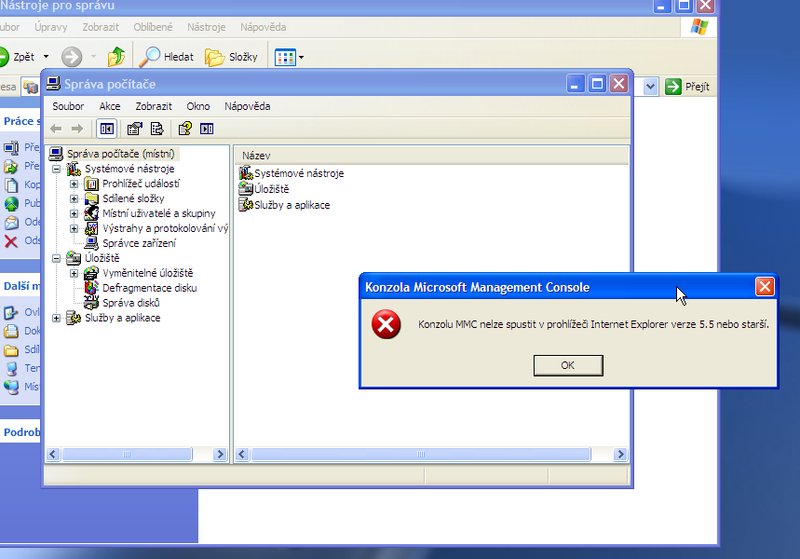Expand the Výstrahy a protokolování node
This screenshot has height=559, width=800.
click(x=74, y=228)
